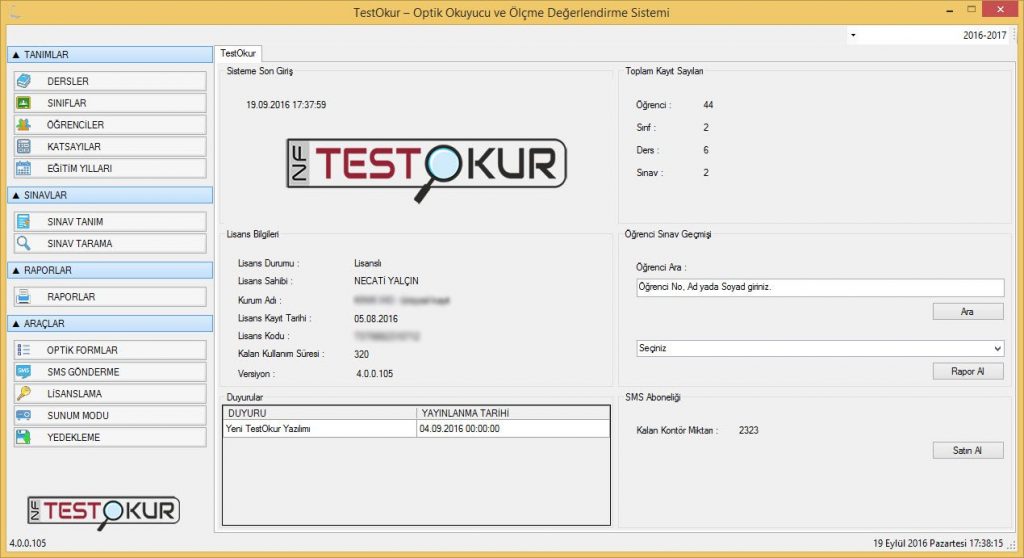Click the Lisanslı license status value
This screenshot has height=558, width=1024.
[x=367, y=263]
